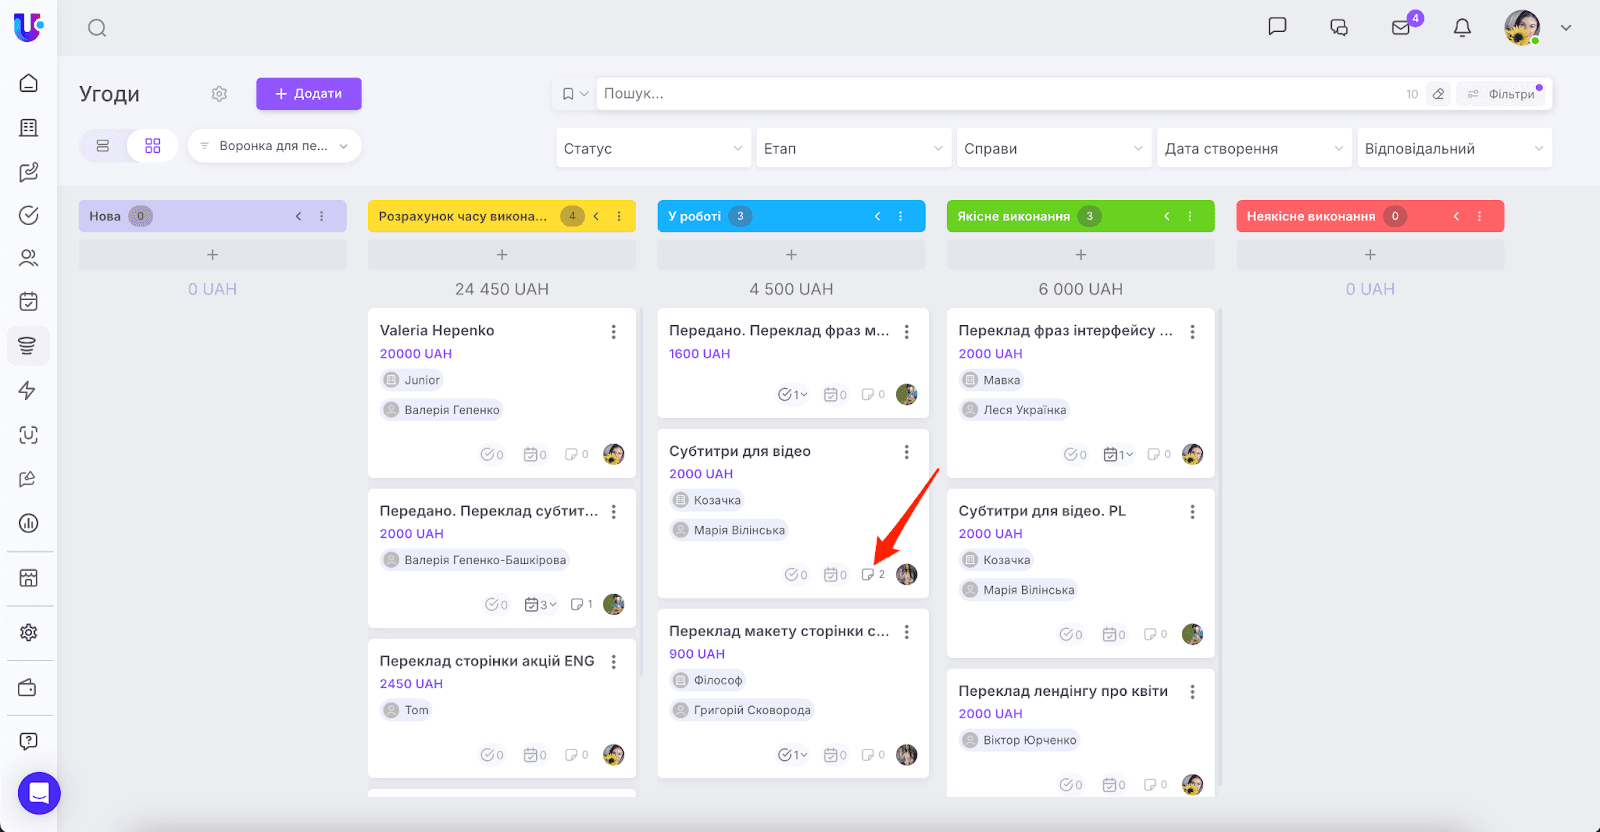Open the home icon in sidebar
1600x832 pixels.
coord(29,83)
